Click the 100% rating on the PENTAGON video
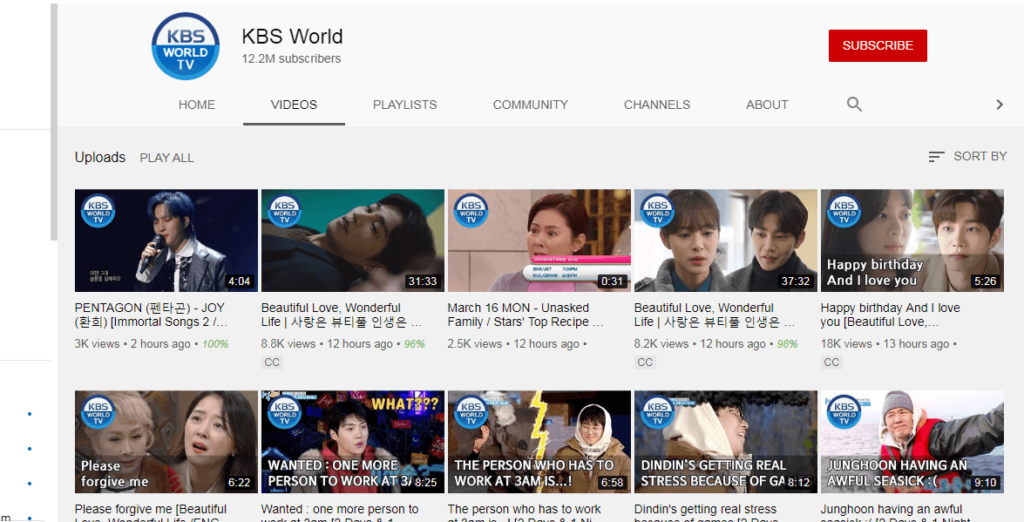Viewport: 1024px width, 522px height. 215,344
